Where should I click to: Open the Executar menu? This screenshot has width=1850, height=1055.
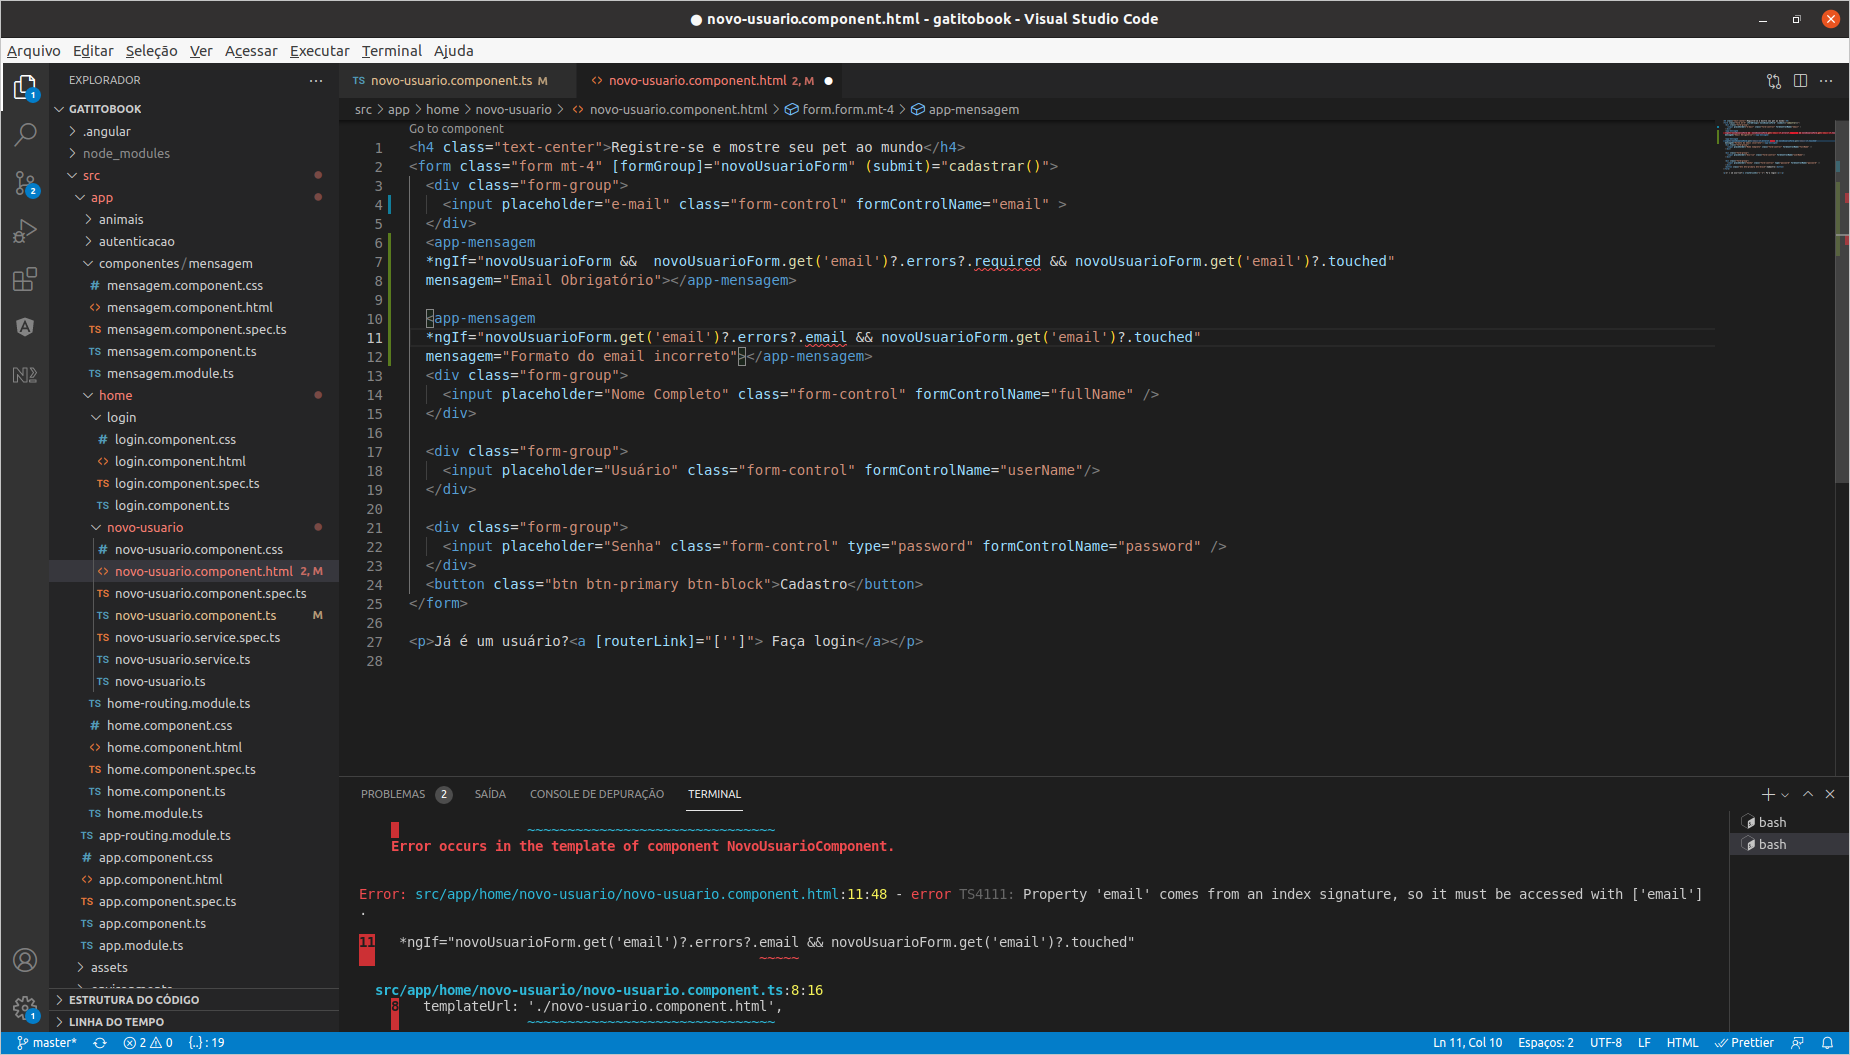click(x=319, y=51)
